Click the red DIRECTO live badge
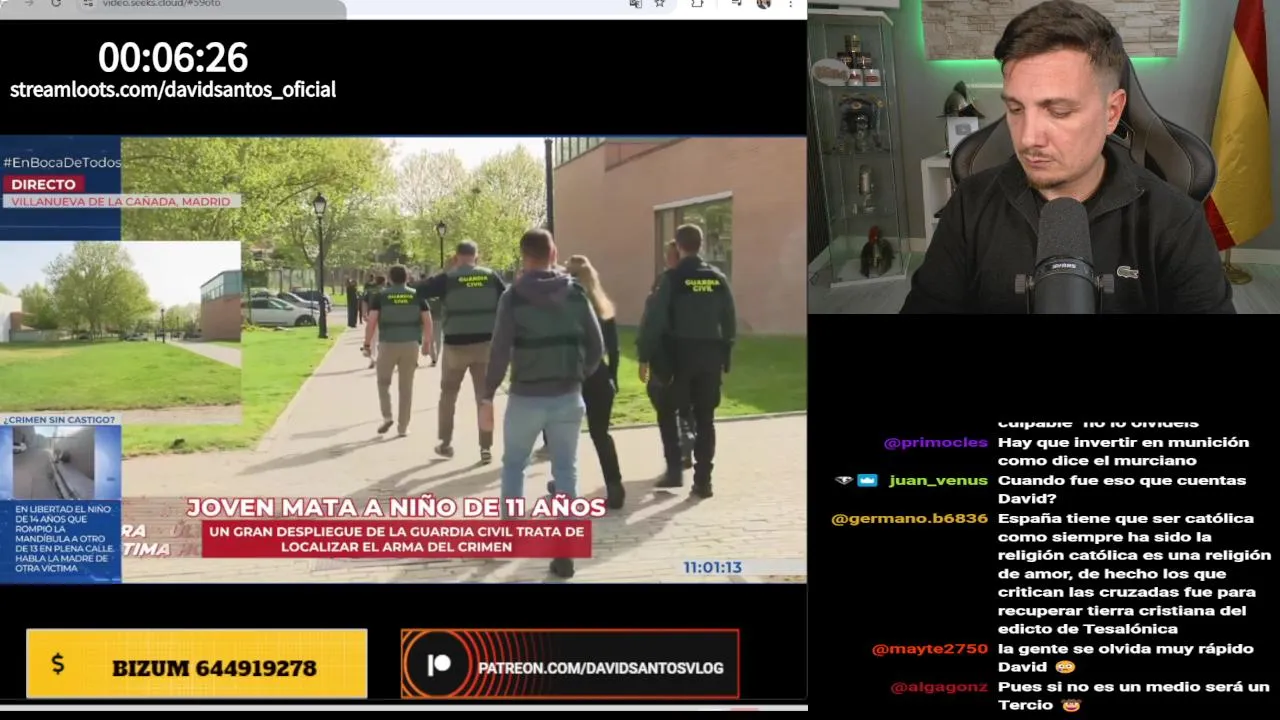Viewport: 1280px width, 720px height. (x=43, y=185)
